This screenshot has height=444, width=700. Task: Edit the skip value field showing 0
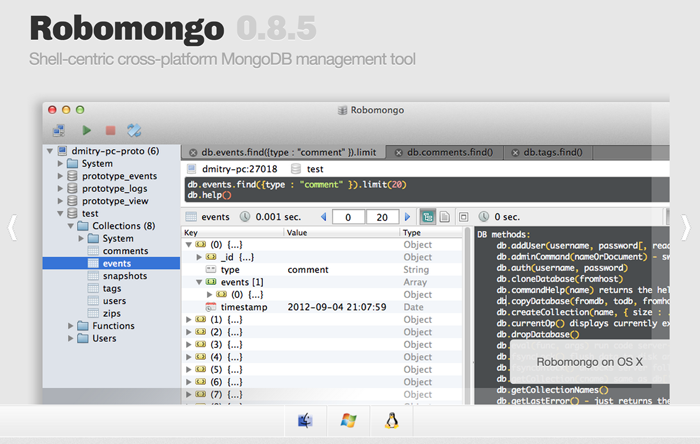(x=348, y=217)
